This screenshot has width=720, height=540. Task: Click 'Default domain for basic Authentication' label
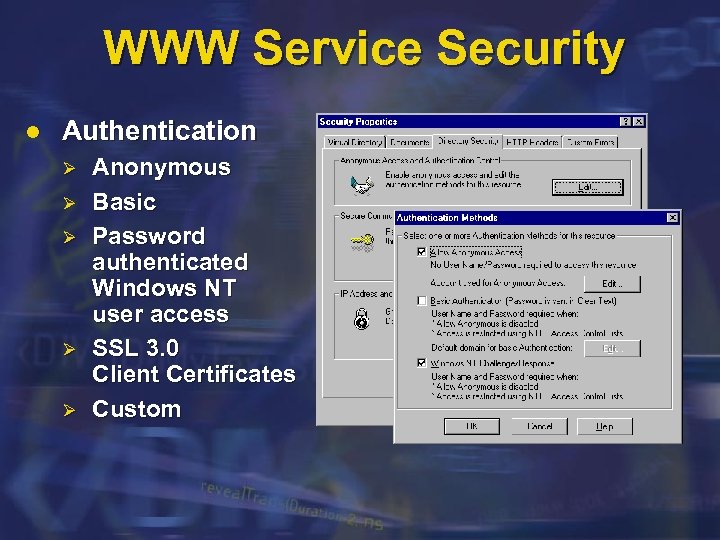click(502, 348)
